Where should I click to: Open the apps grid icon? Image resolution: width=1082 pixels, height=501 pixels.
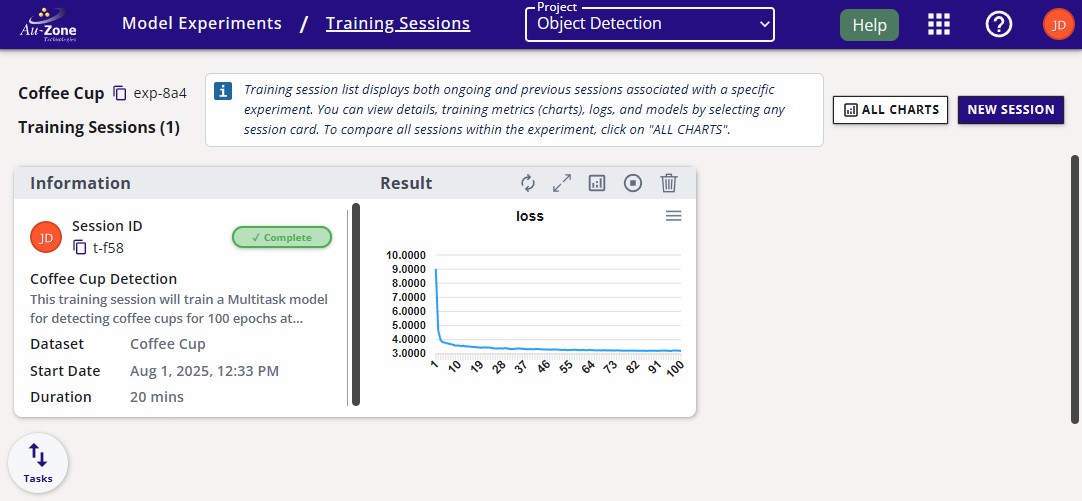tap(938, 25)
